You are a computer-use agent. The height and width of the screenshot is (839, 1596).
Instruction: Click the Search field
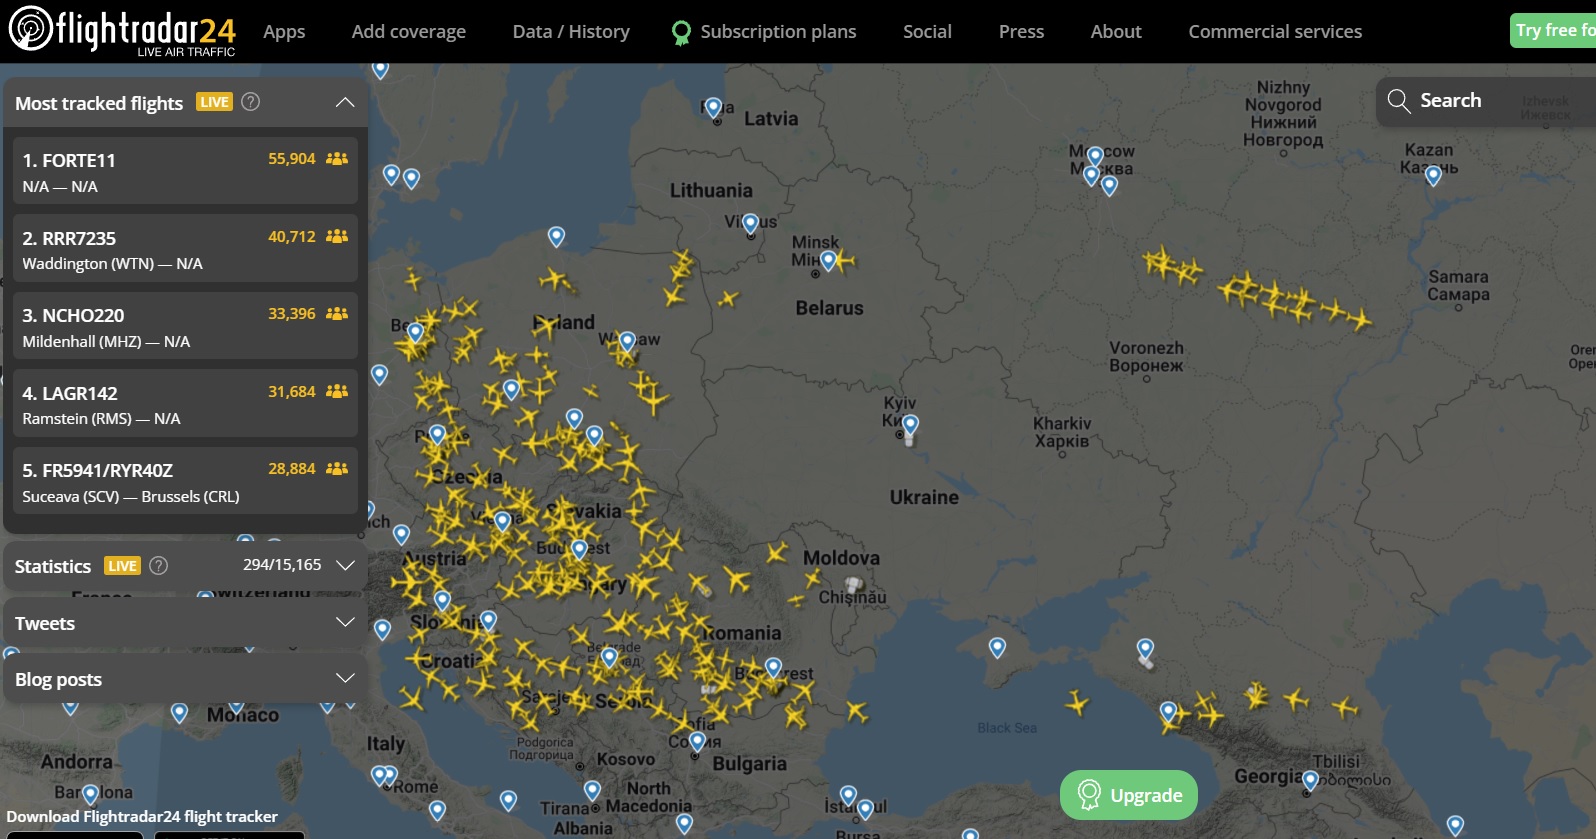[1486, 101]
